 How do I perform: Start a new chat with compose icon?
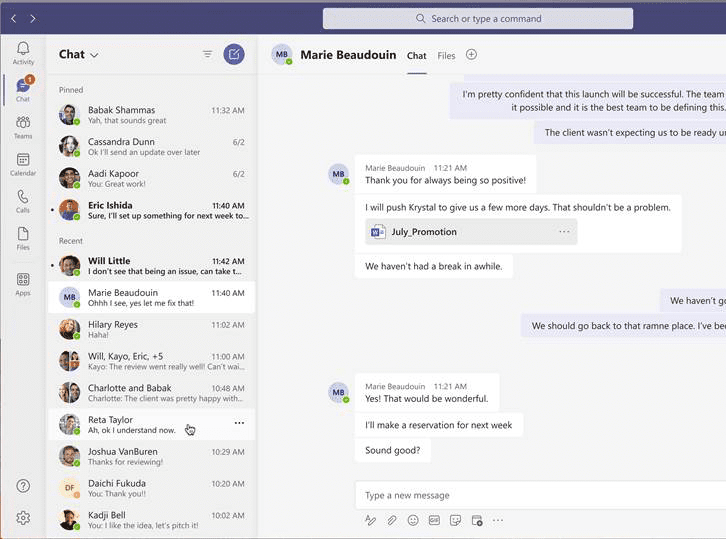(x=234, y=55)
